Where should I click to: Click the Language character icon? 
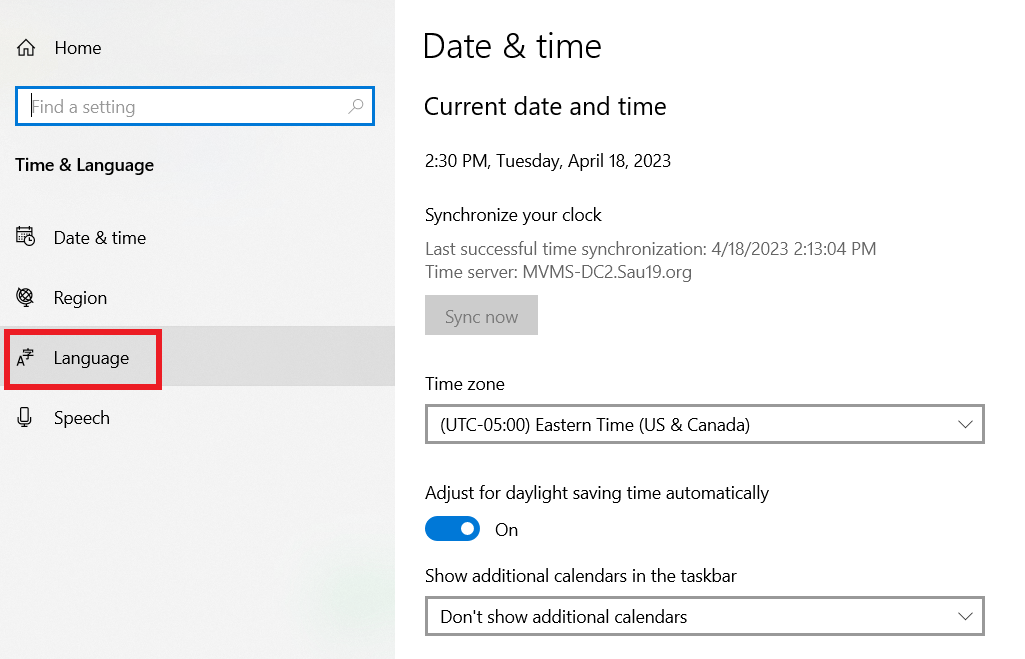point(26,358)
